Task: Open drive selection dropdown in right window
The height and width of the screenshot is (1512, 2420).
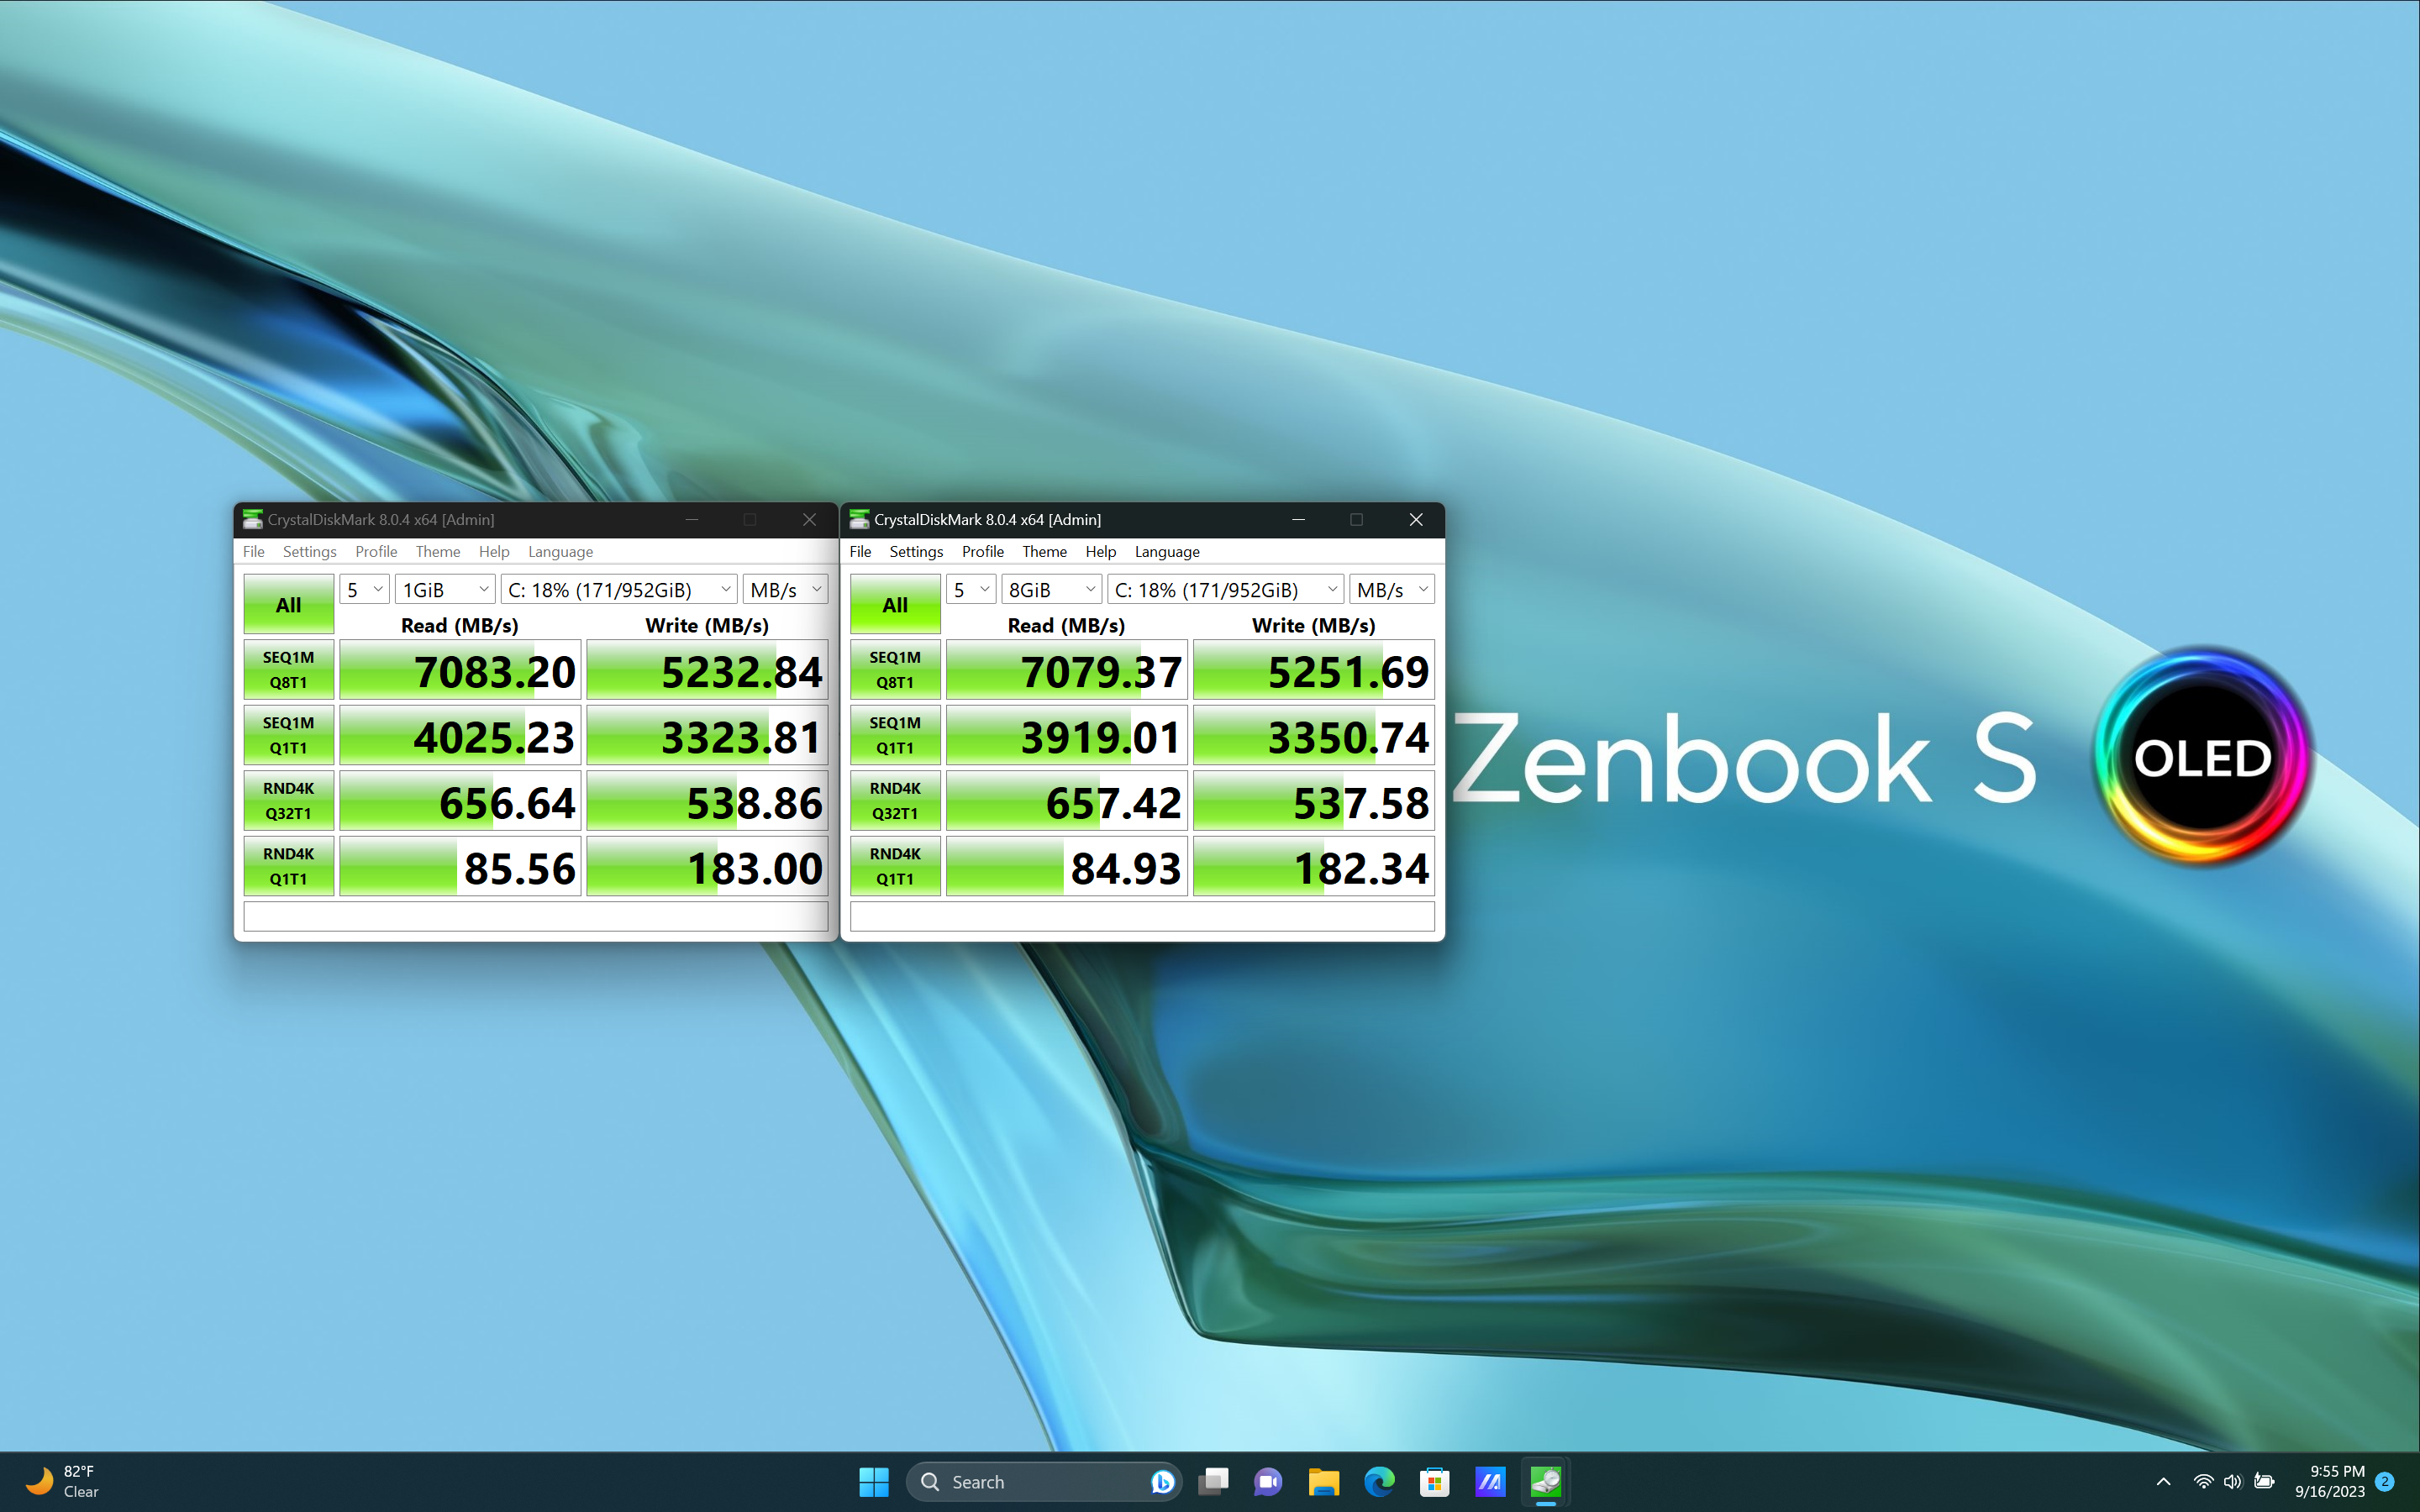Action: click(x=1224, y=590)
